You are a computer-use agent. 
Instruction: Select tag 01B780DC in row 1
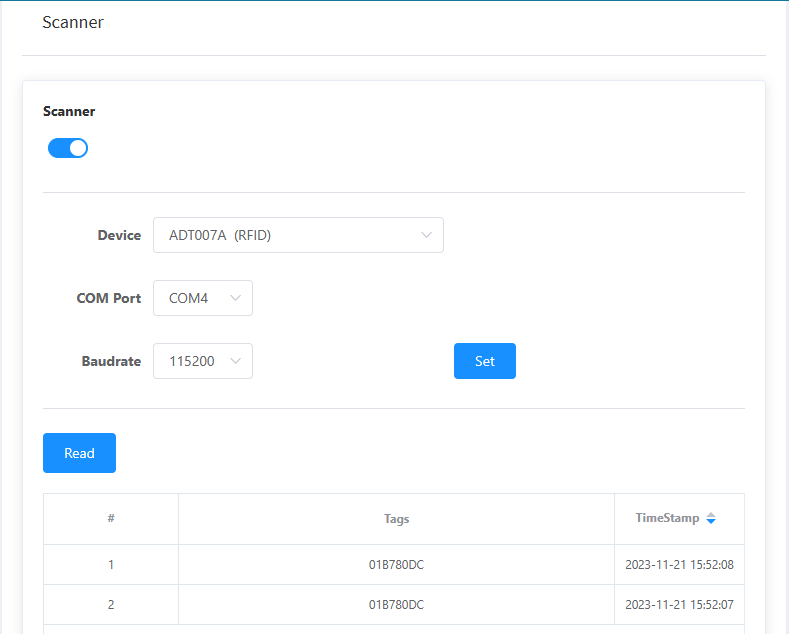pos(396,565)
